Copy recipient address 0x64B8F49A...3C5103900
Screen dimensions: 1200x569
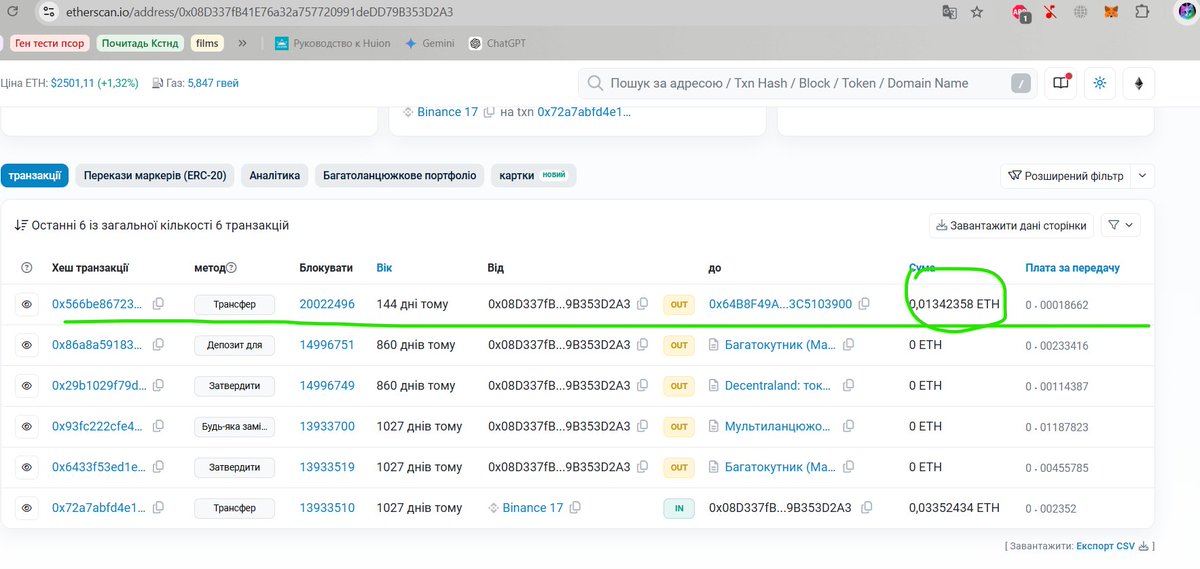click(x=864, y=304)
